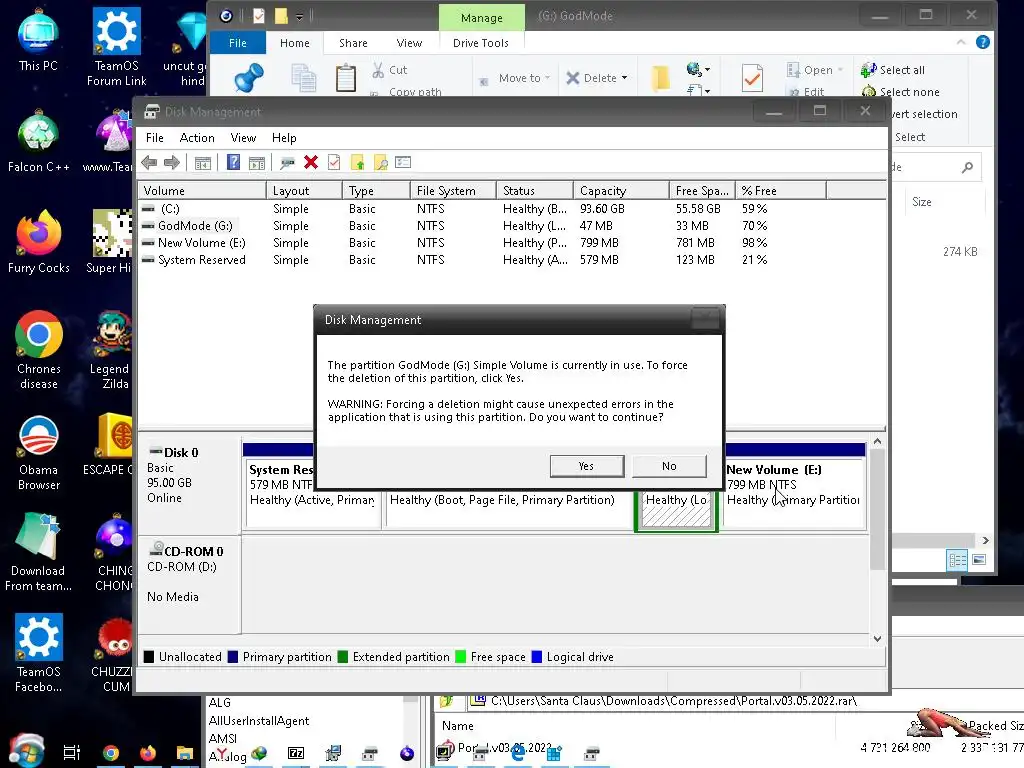Open the Delete dropdown arrow in Explorer ribbon
Image resolution: width=1024 pixels, height=768 pixels.
[625, 78]
